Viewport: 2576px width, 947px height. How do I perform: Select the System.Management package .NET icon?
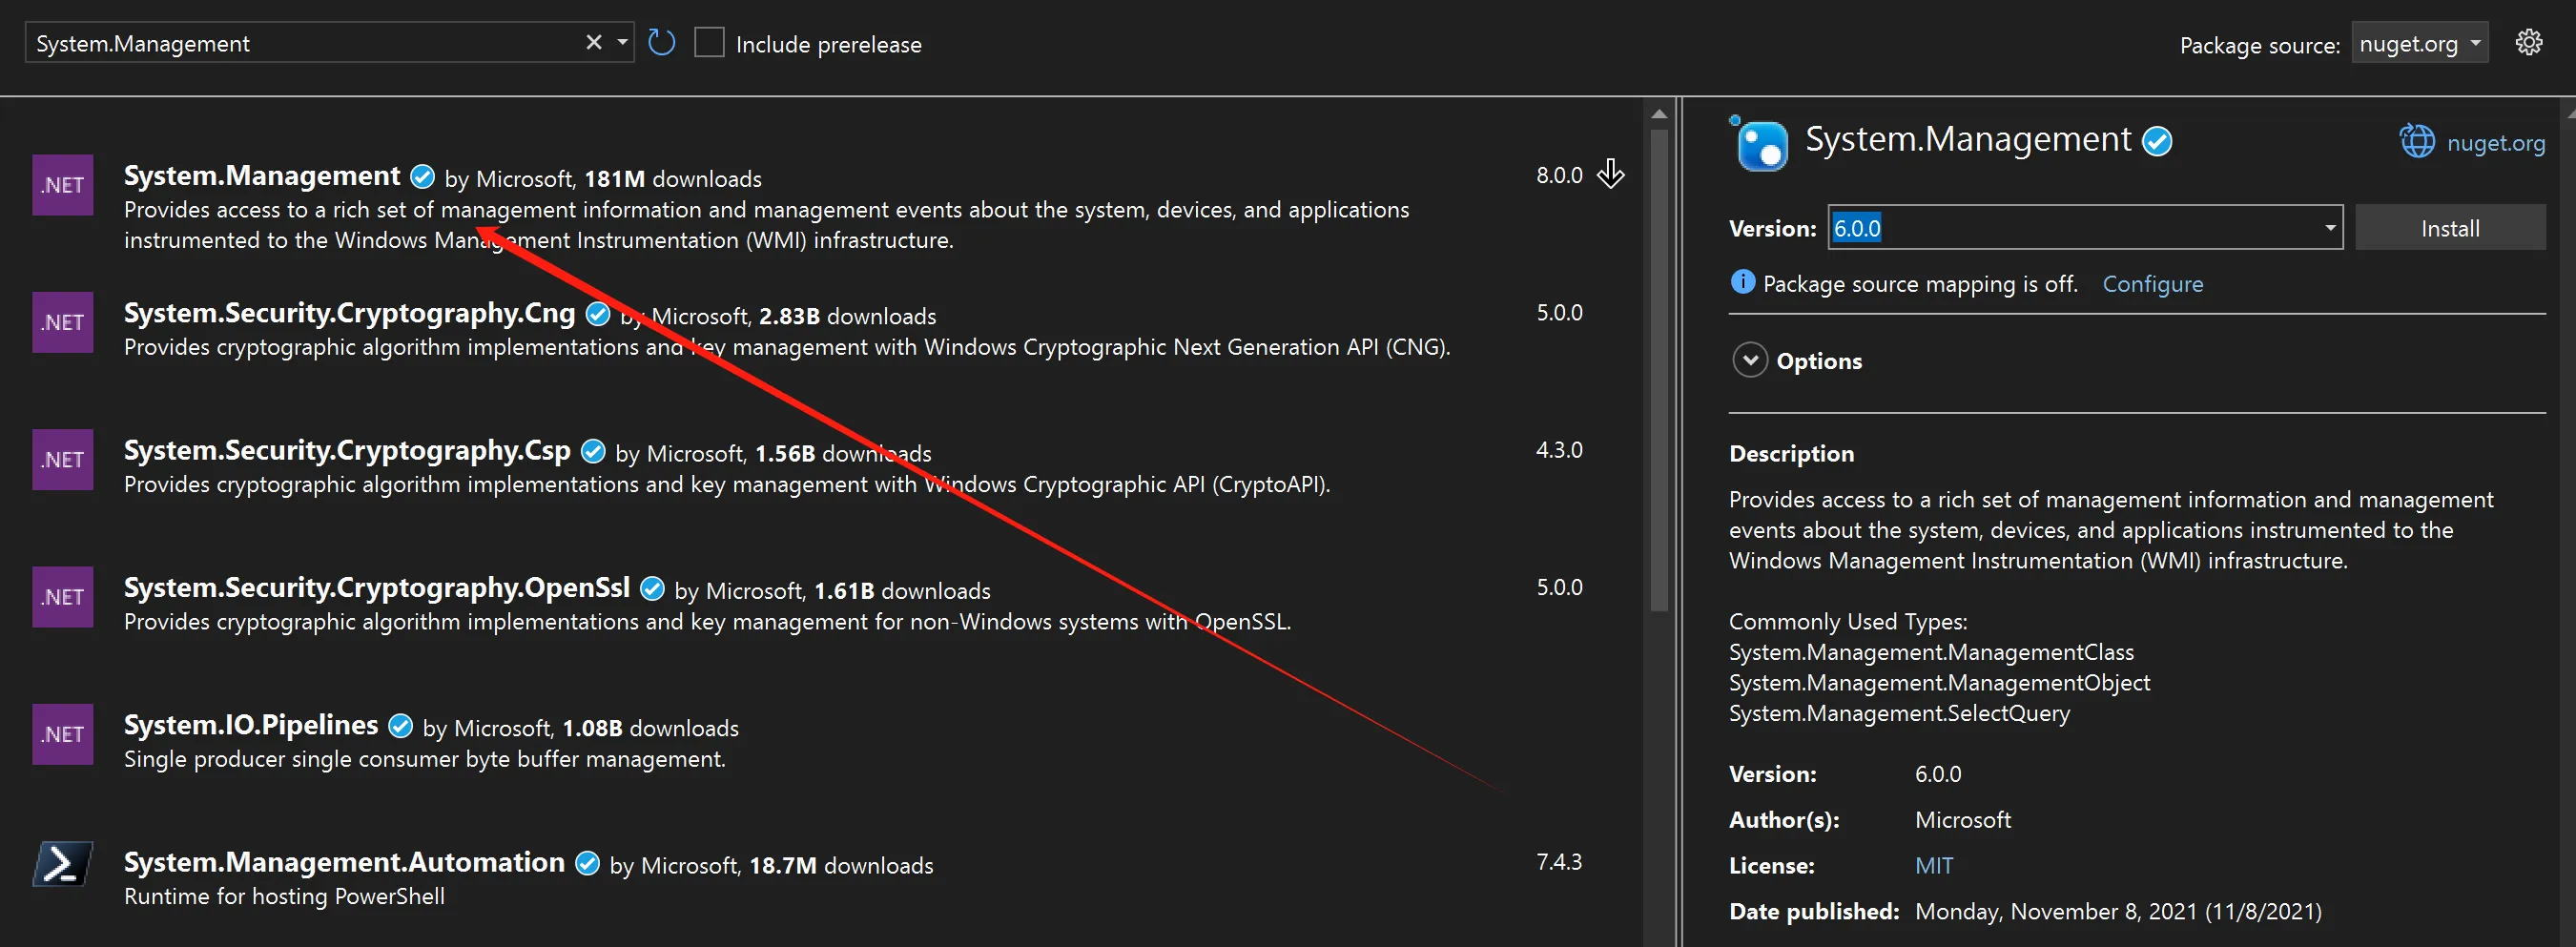coord(63,185)
